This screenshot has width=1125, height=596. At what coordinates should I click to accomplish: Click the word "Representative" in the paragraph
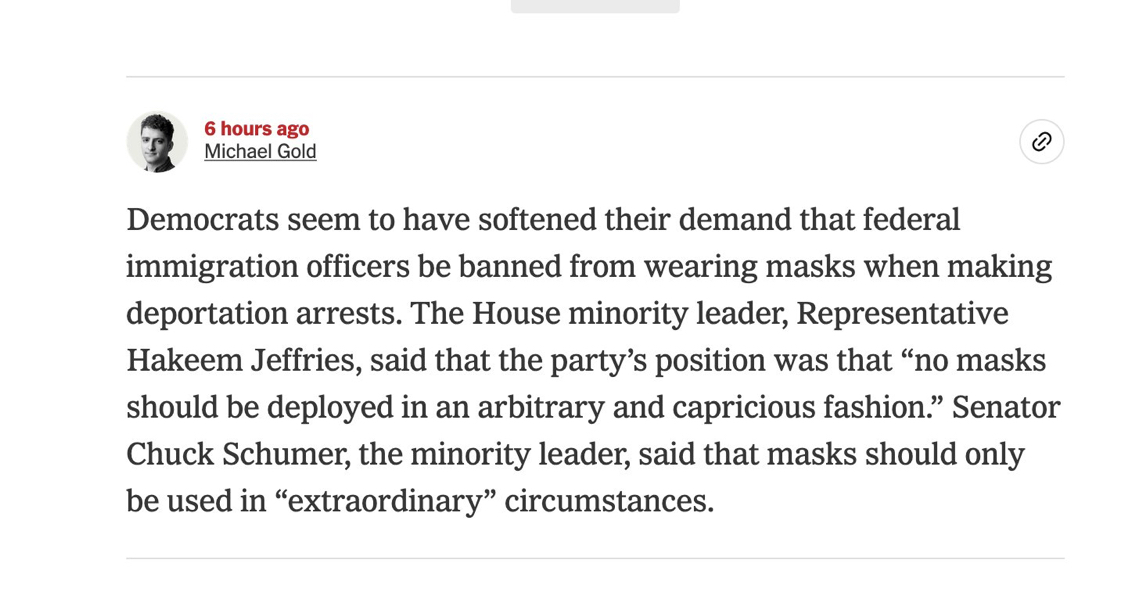click(x=902, y=313)
